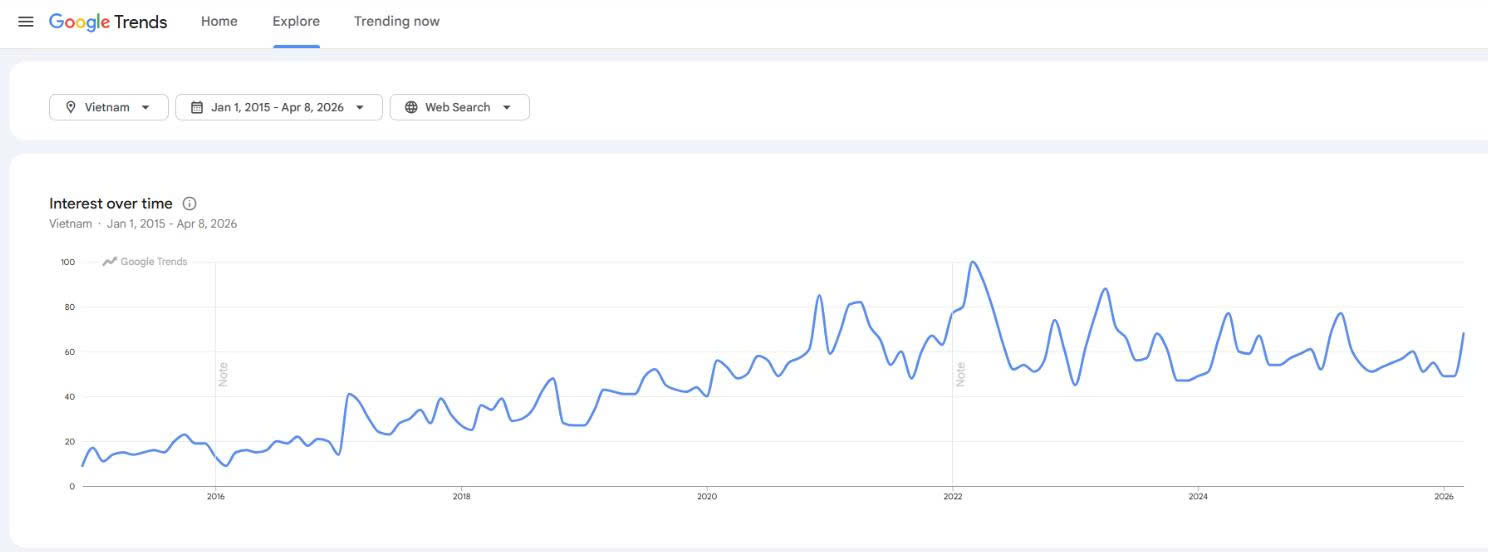The image size is (1488, 552).
Task: Click the 2018 label on time axis
Action: pos(461,496)
